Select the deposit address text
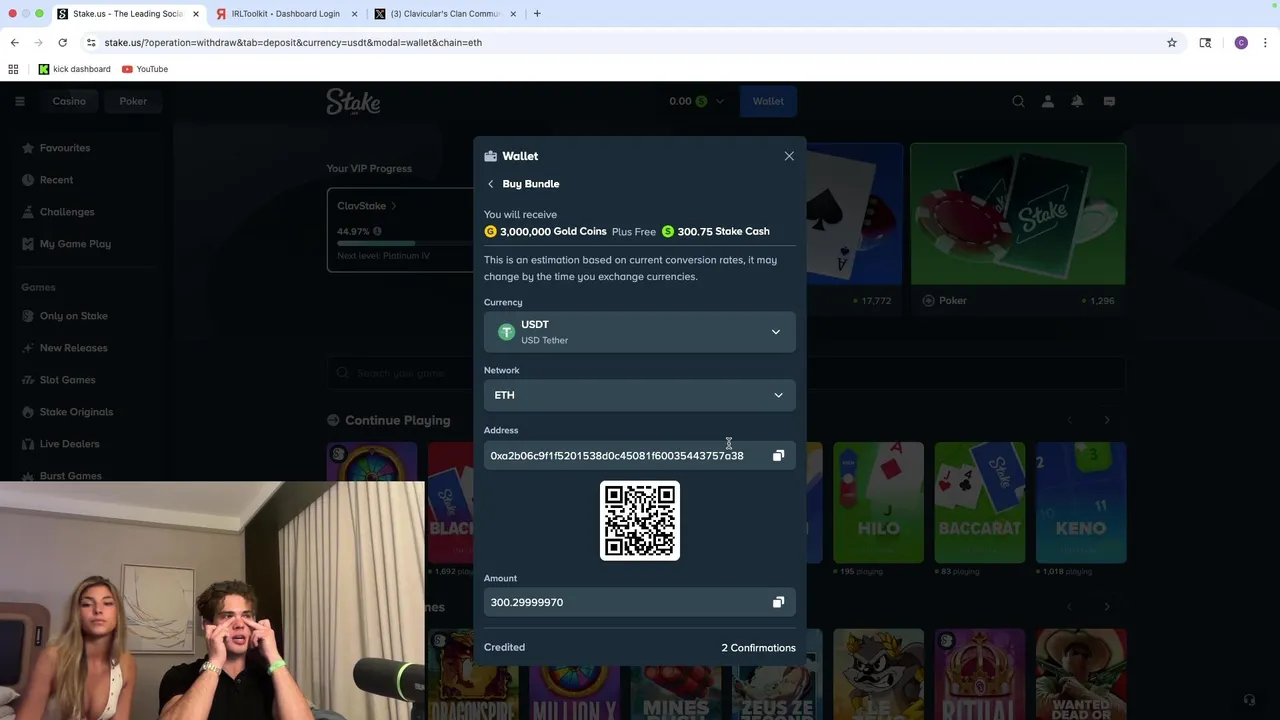Screen dimensions: 1280x720 [x=617, y=456]
